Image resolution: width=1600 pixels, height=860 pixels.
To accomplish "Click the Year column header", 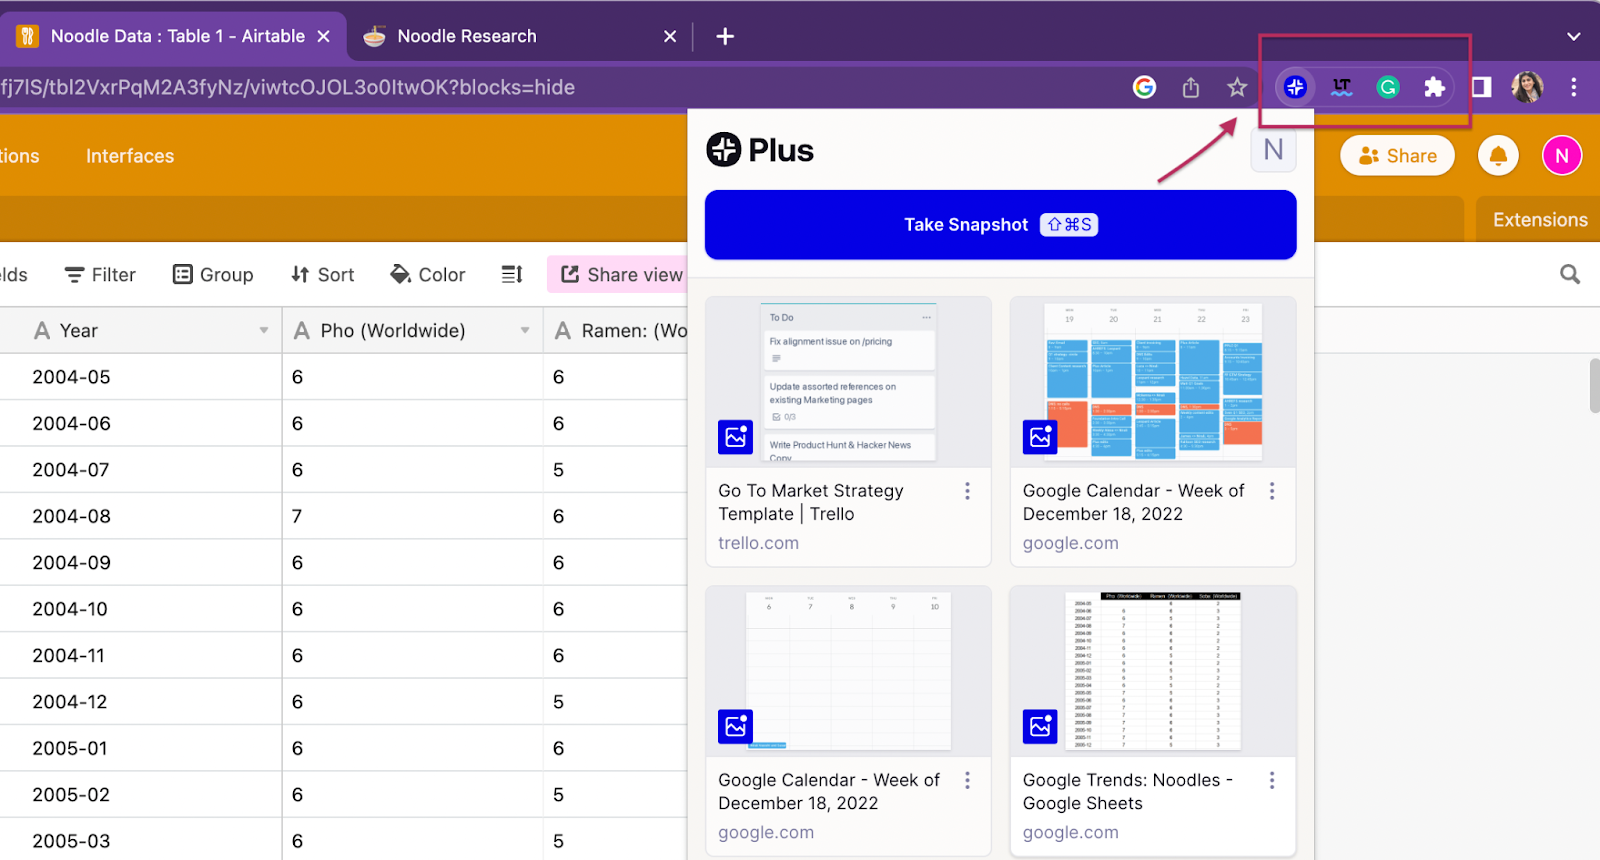I will [x=141, y=330].
